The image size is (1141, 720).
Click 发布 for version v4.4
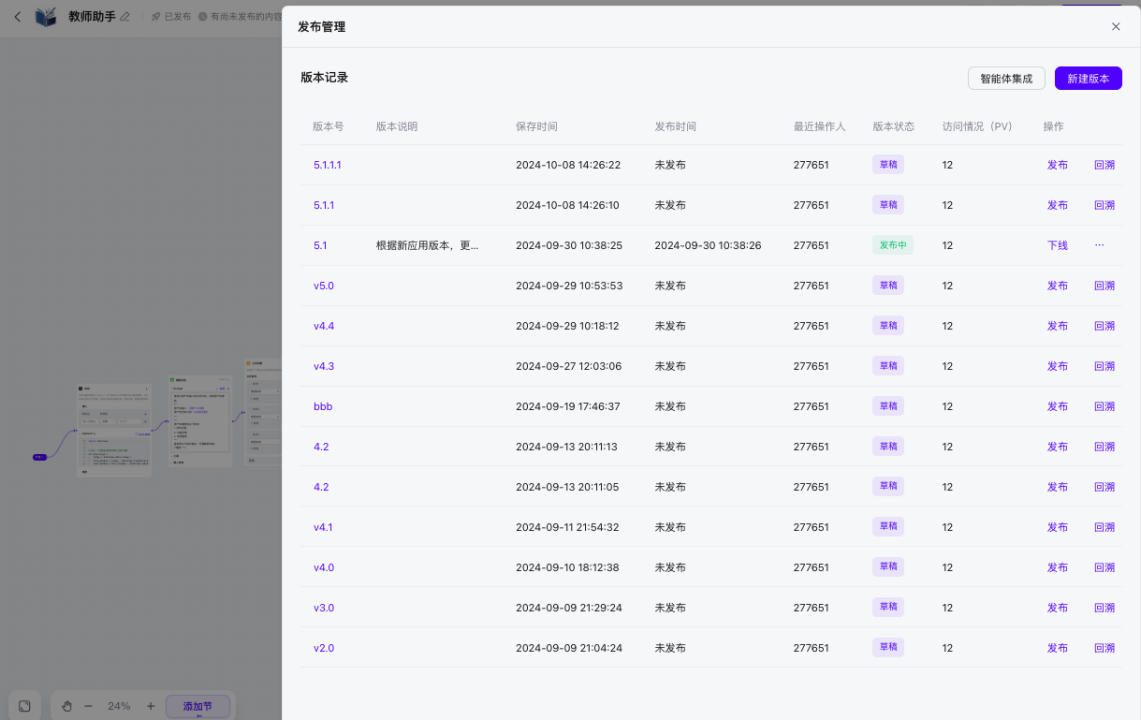(1057, 326)
